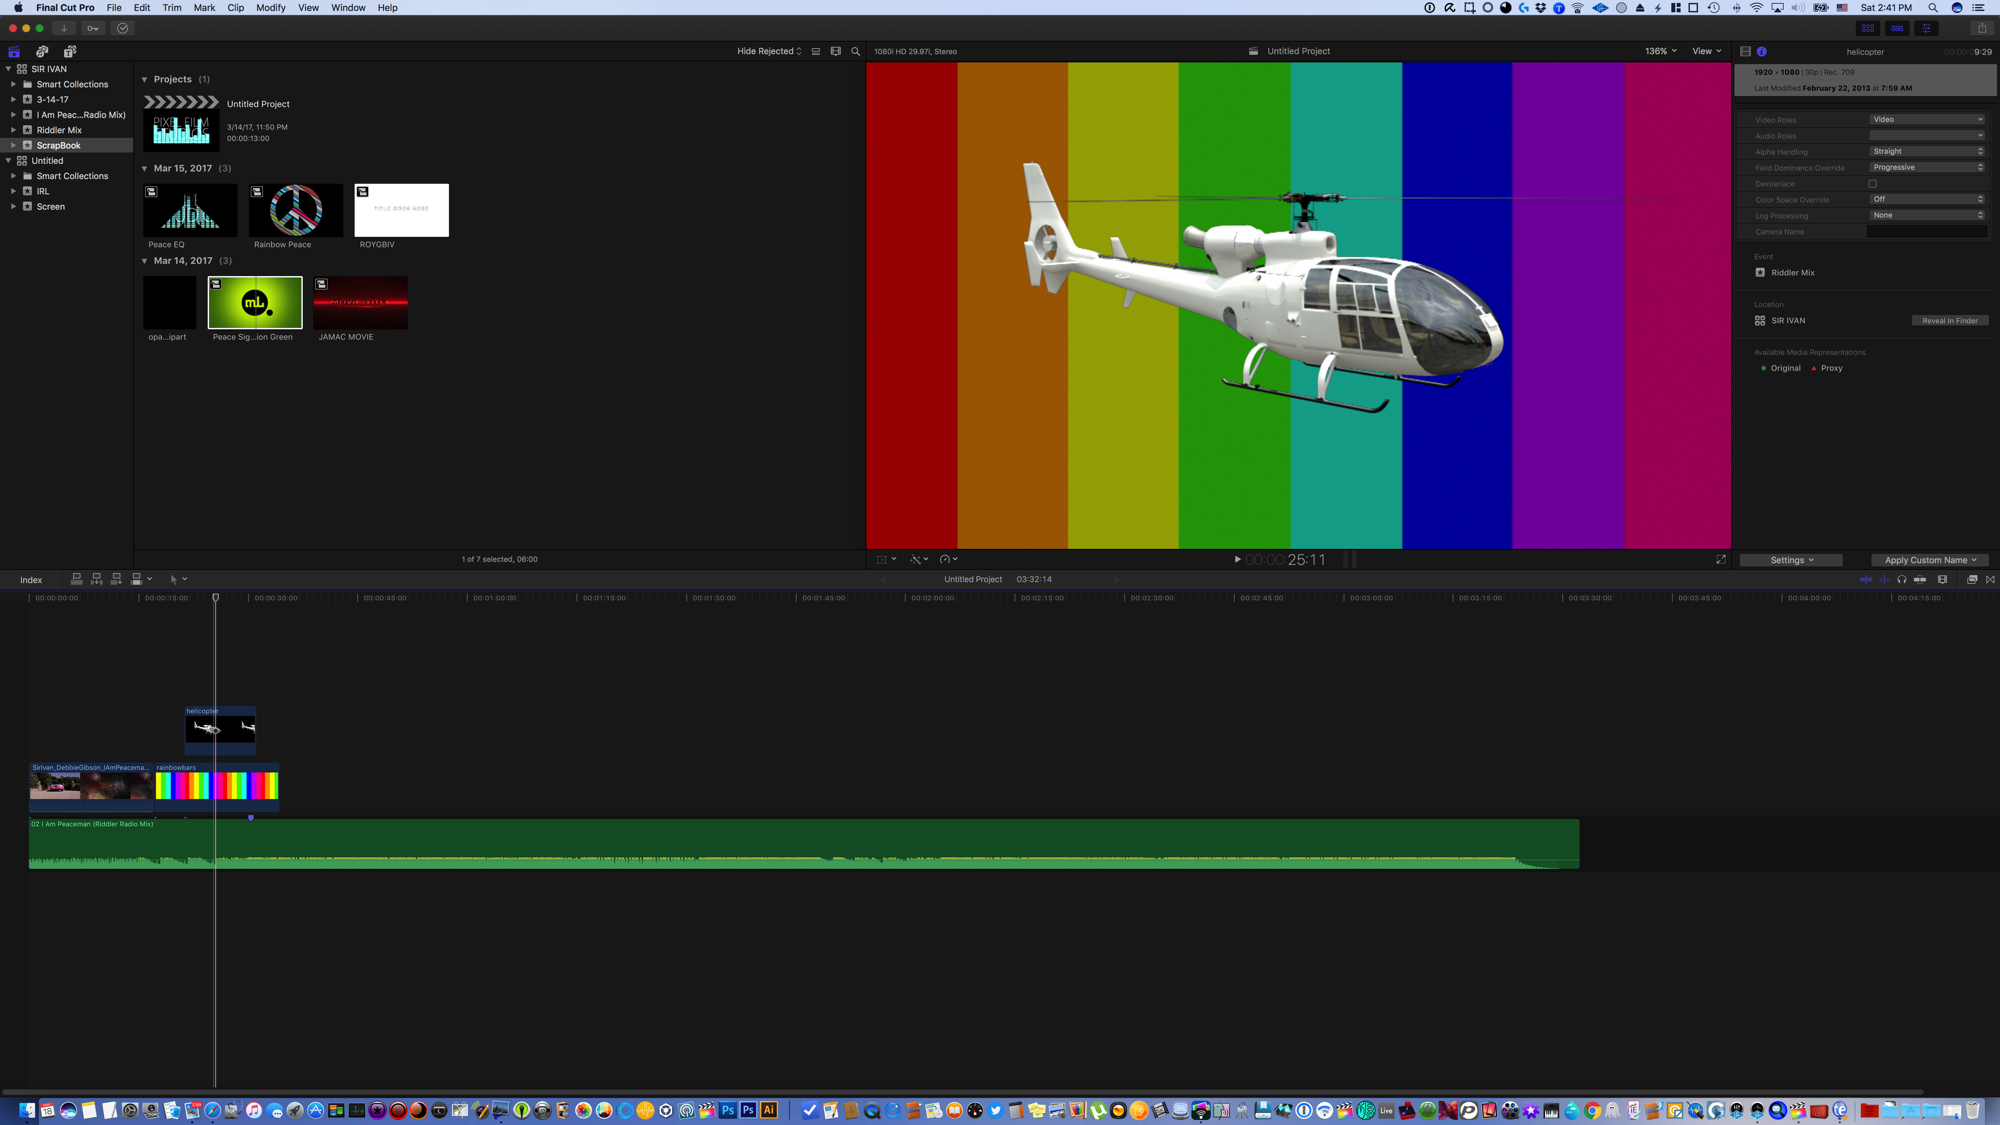This screenshot has height=1125, width=2000.
Task: Open the Hide Rejected filter dropdown
Action: tap(769, 51)
